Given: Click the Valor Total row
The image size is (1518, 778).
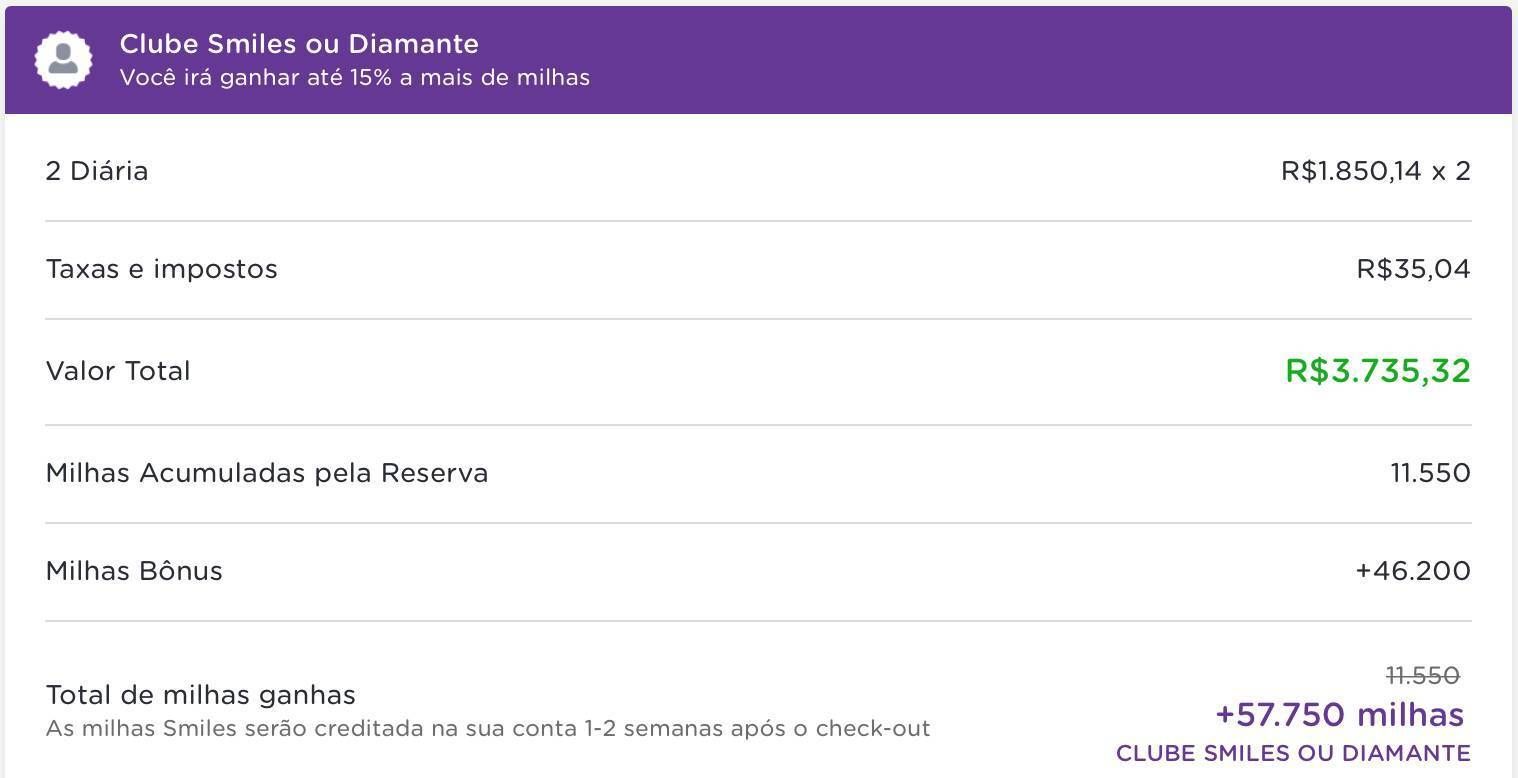Looking at the screenshot, I should (758, 371).
